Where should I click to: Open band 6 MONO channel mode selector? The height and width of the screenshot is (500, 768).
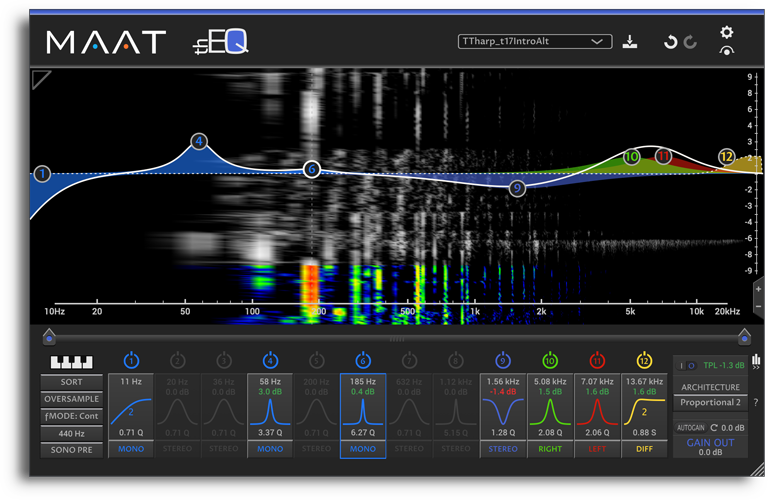(363, 449)
